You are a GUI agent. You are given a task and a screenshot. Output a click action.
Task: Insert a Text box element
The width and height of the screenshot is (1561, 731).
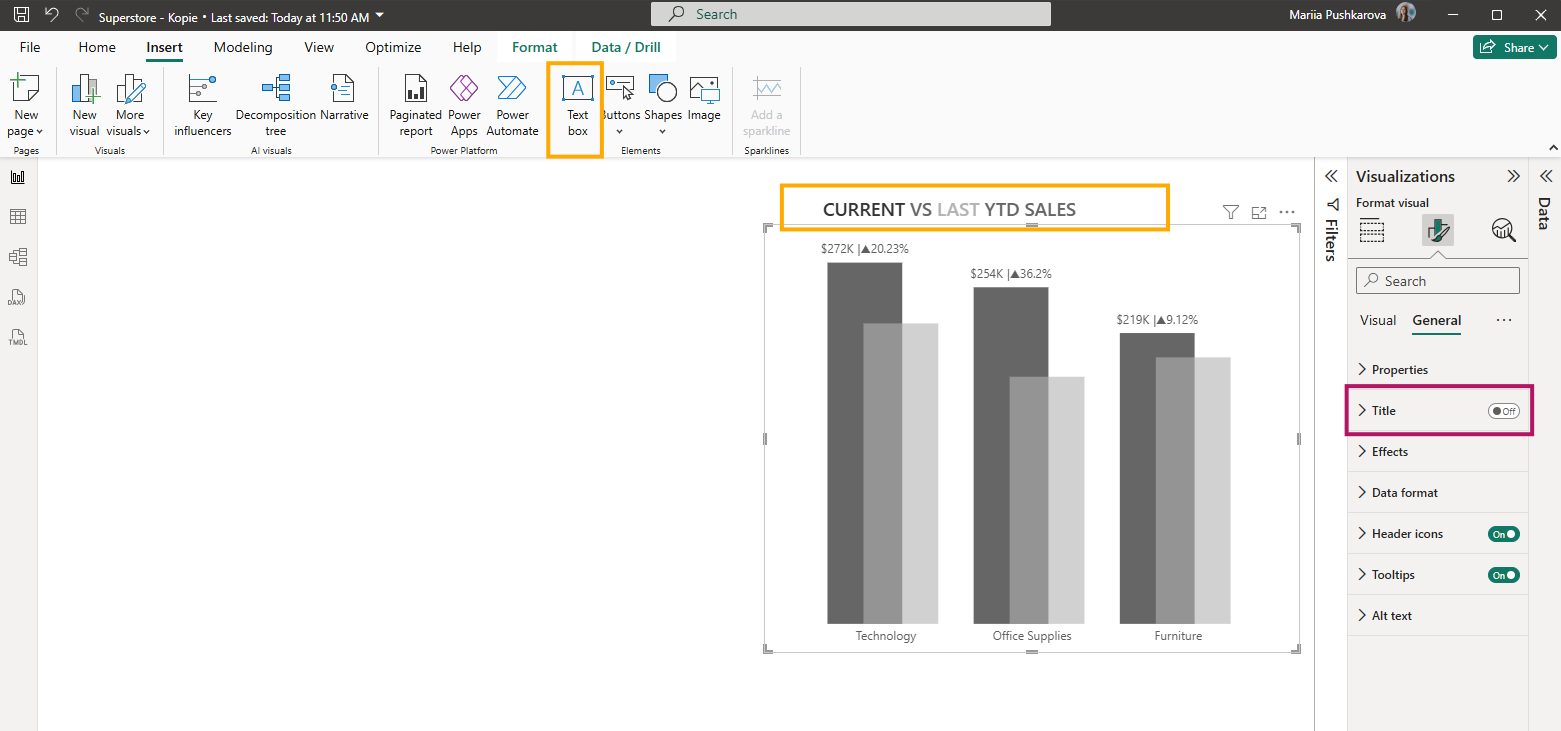pyautogui.click(x=577, y=105)
